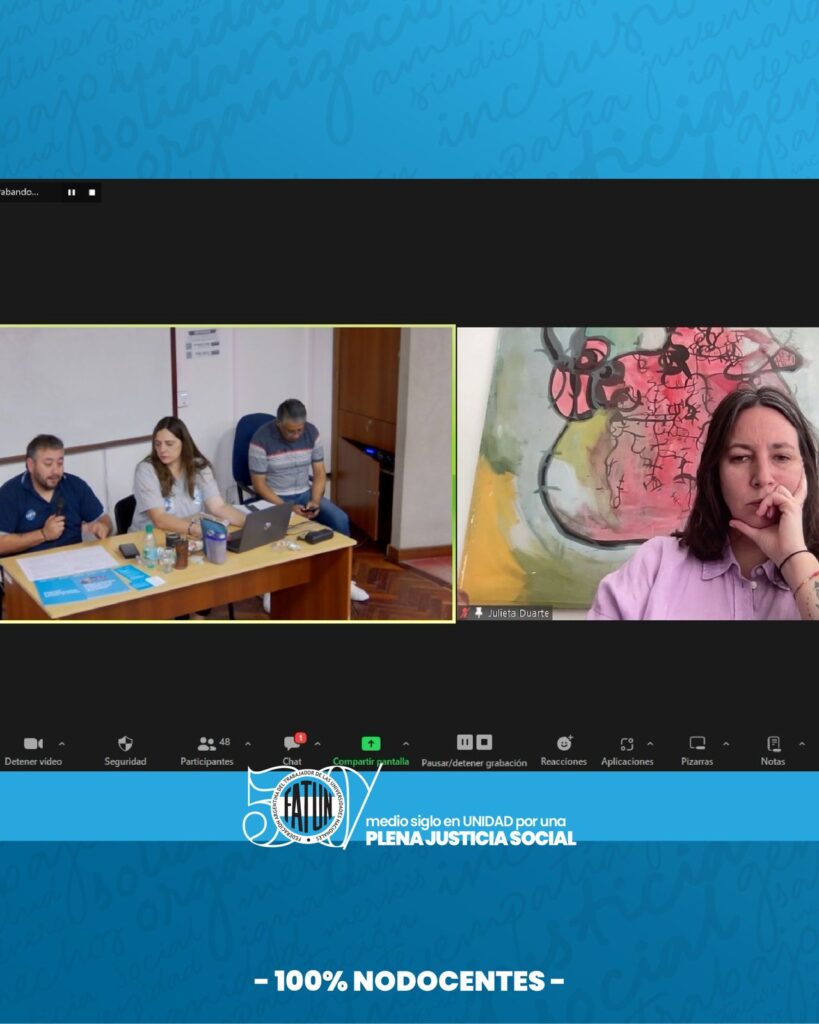The width and height of the screenshot is (819, 1024).
Task: Expand video options arrow beside Detener video
Action: tap(62, 744)
